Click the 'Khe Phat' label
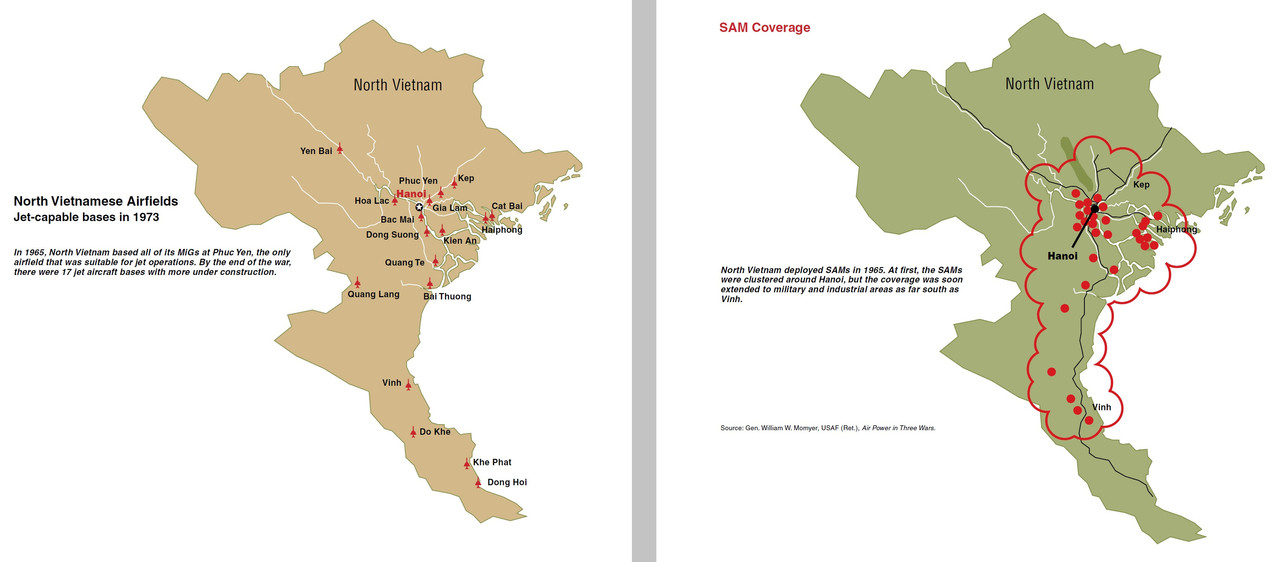The image size is (1280, 562). coord(492,463)
